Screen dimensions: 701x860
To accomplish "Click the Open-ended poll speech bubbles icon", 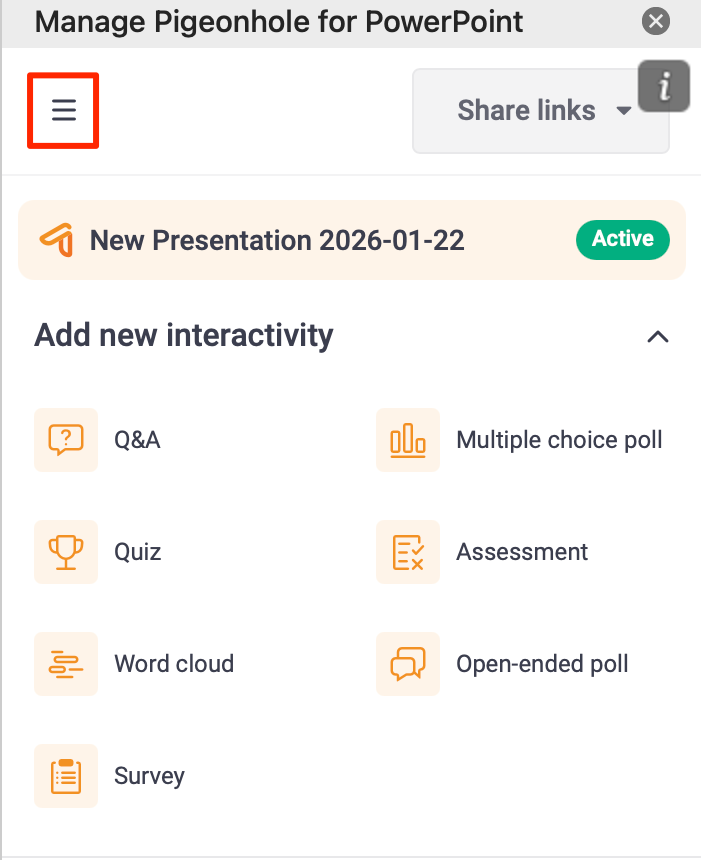I will [x=407, y=664].
